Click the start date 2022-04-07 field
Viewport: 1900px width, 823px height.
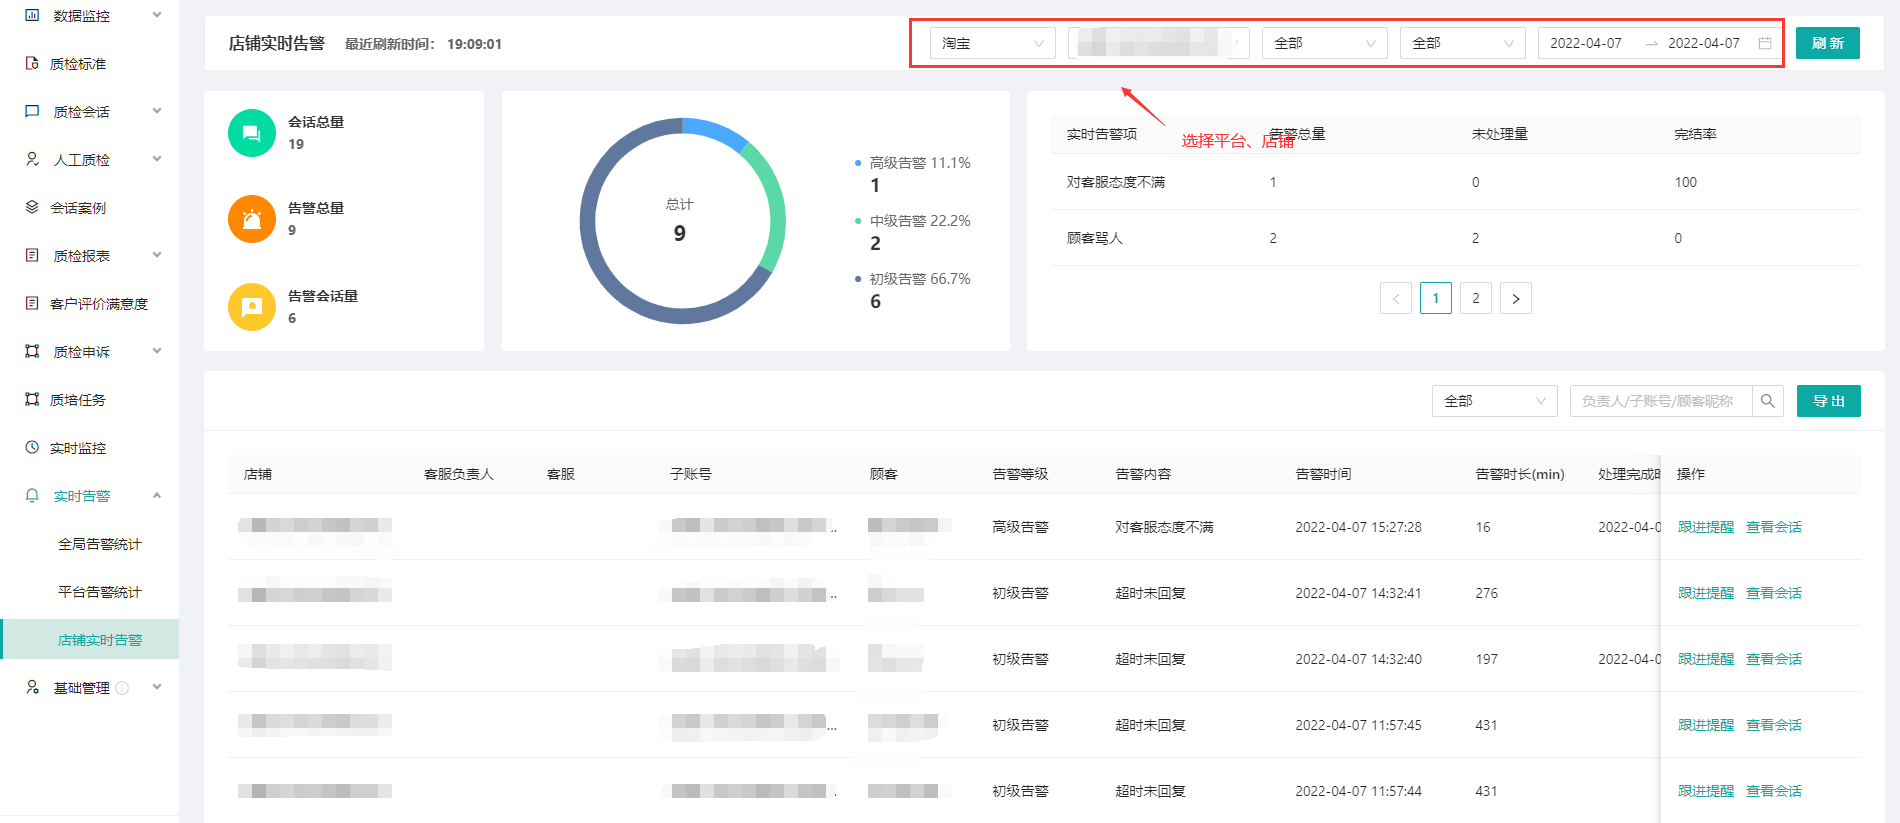[x=1586, y=43]
